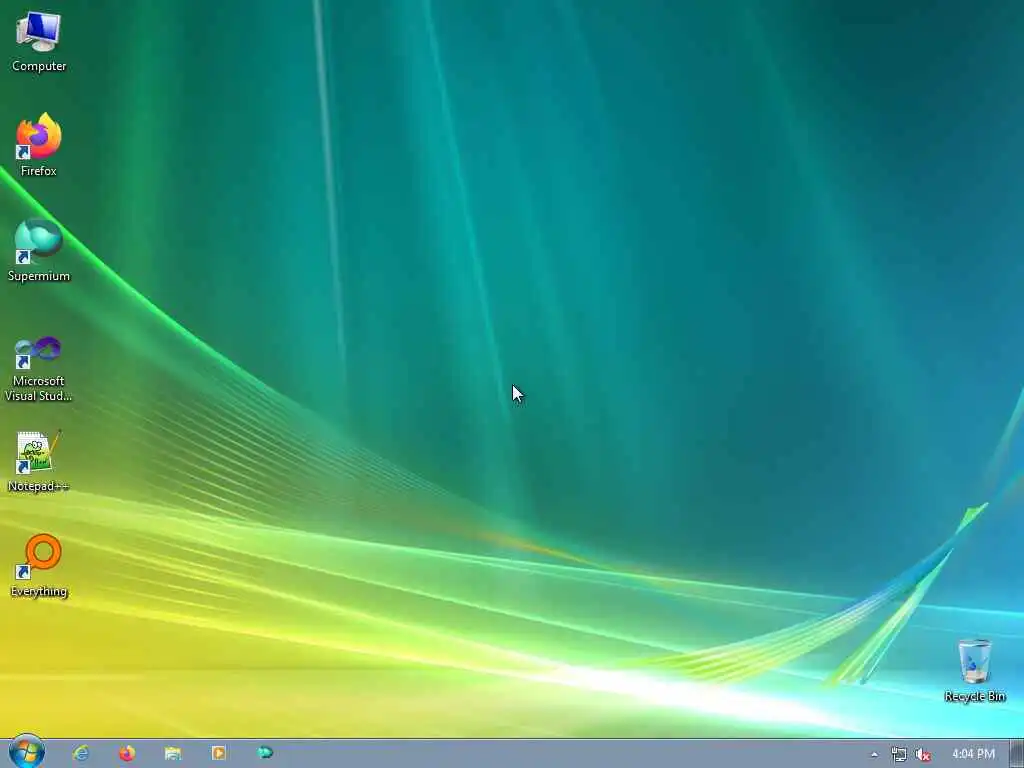Click the Show desktop button
Image resolution: width=1024 pixels, height=768 pixels.
[1017, 754]
